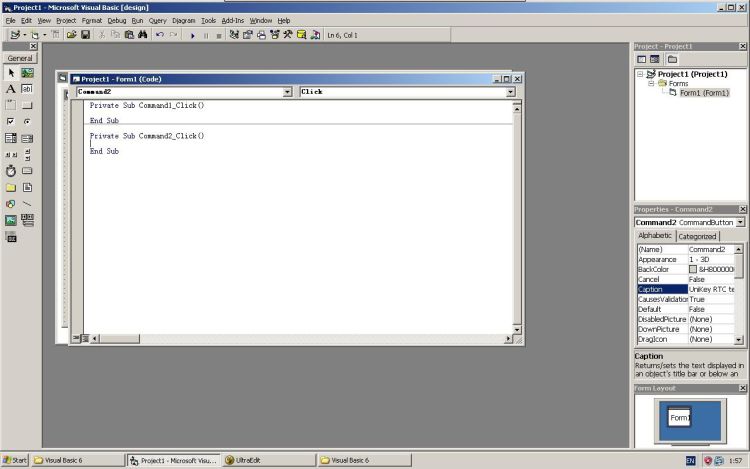This screenshot has height=469, width=750.
Task: Click View Object icon in Project panel
Action: click(x=655, y=59)
